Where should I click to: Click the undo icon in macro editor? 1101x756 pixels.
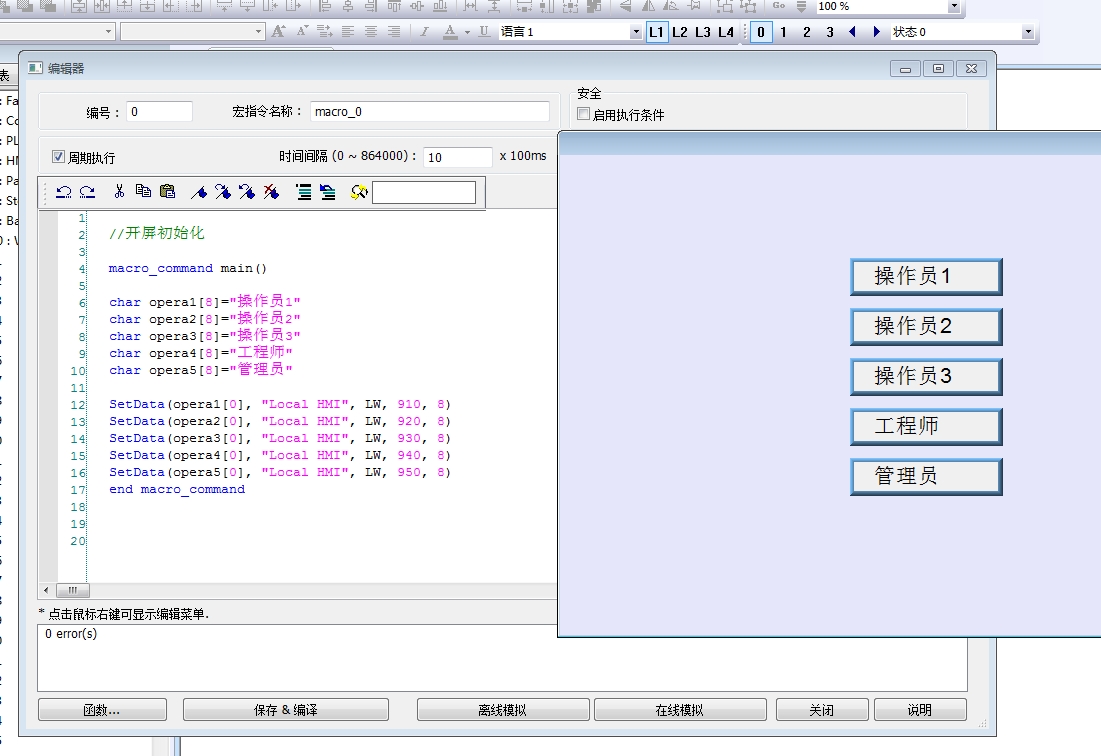point(64,192)
